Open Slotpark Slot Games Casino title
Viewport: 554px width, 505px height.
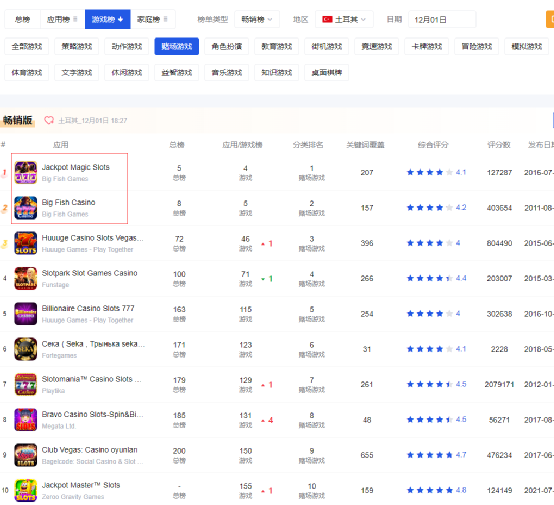pyautogui.click(x=89, y=273)
